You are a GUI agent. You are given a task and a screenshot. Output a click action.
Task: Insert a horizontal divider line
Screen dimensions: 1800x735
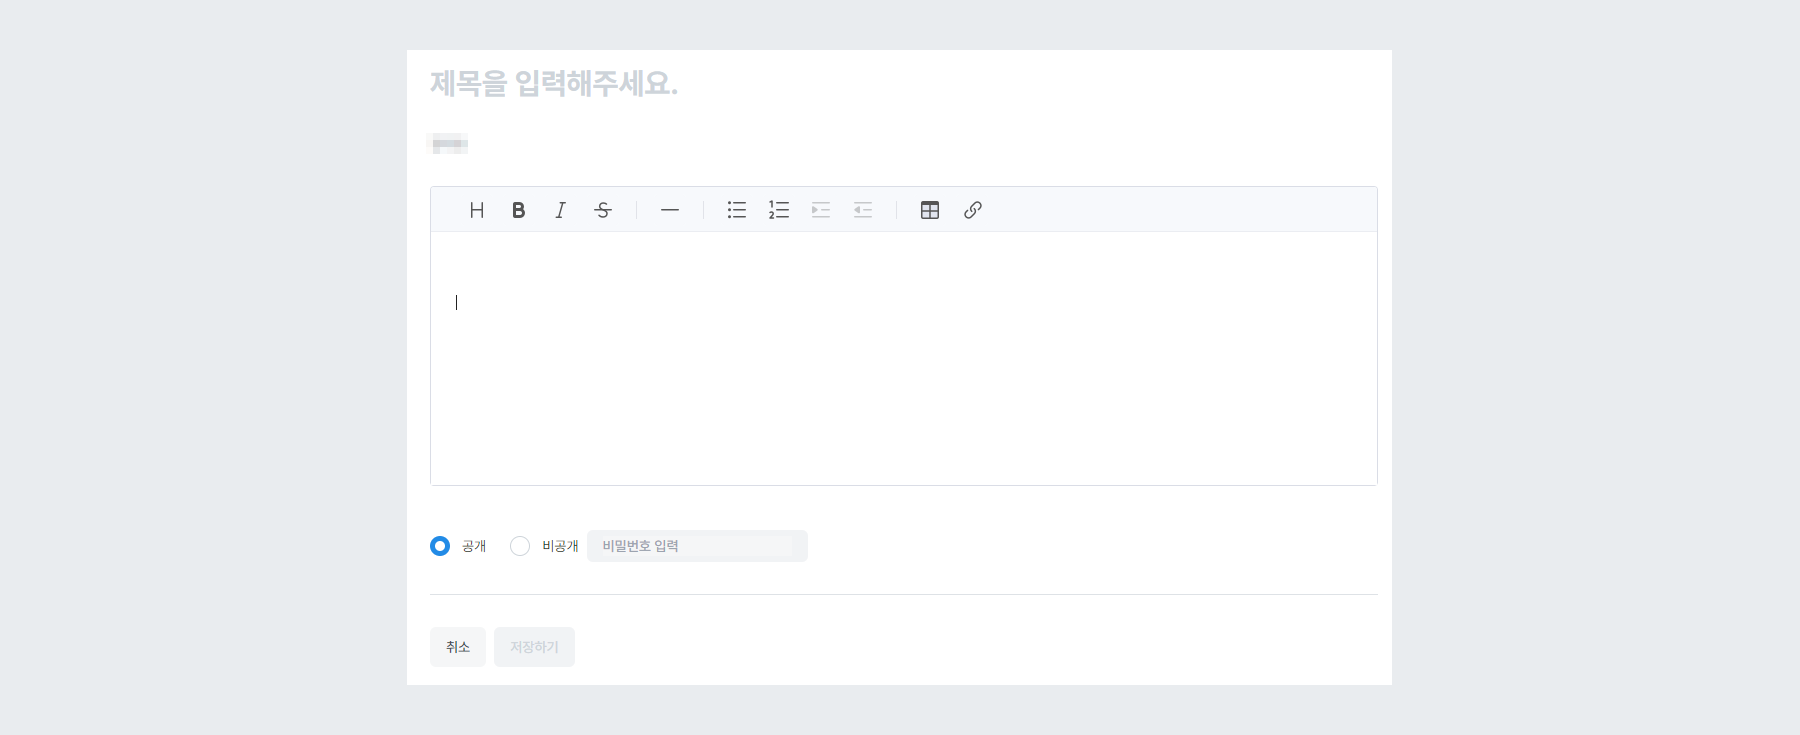click(669, 210)
